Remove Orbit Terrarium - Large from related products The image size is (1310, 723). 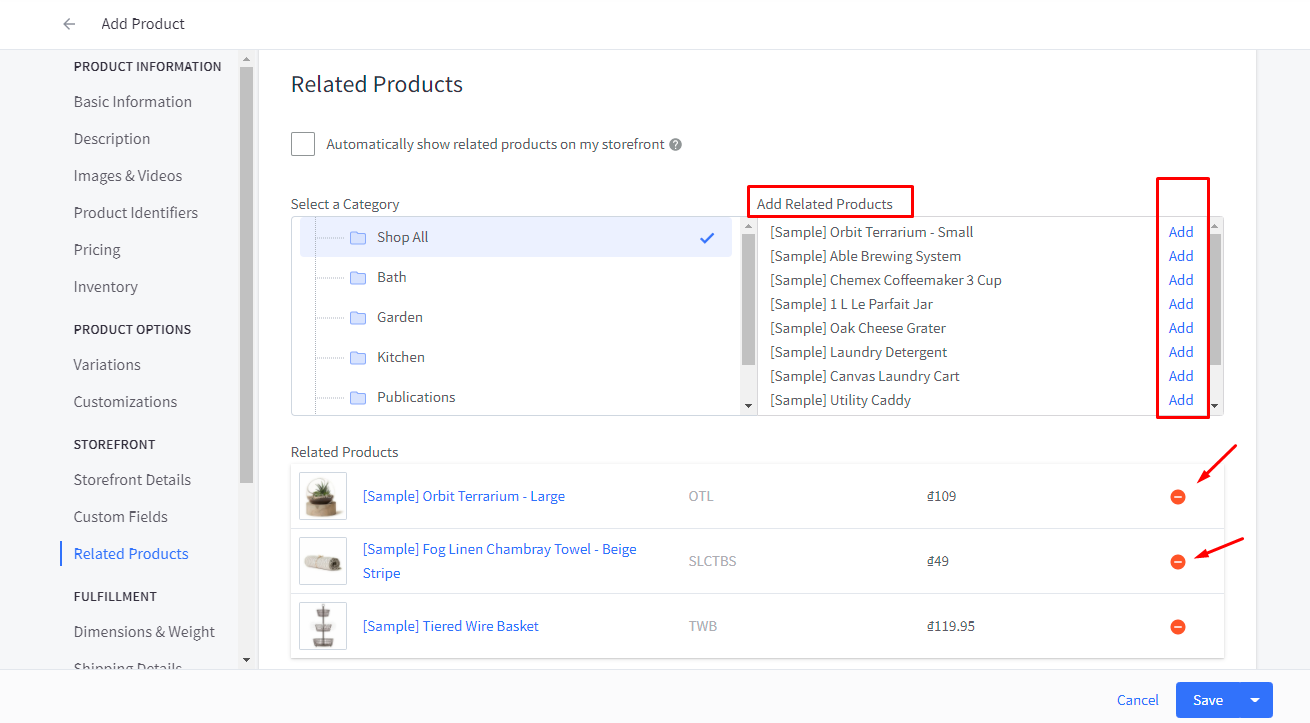[x=1178, y=497]
